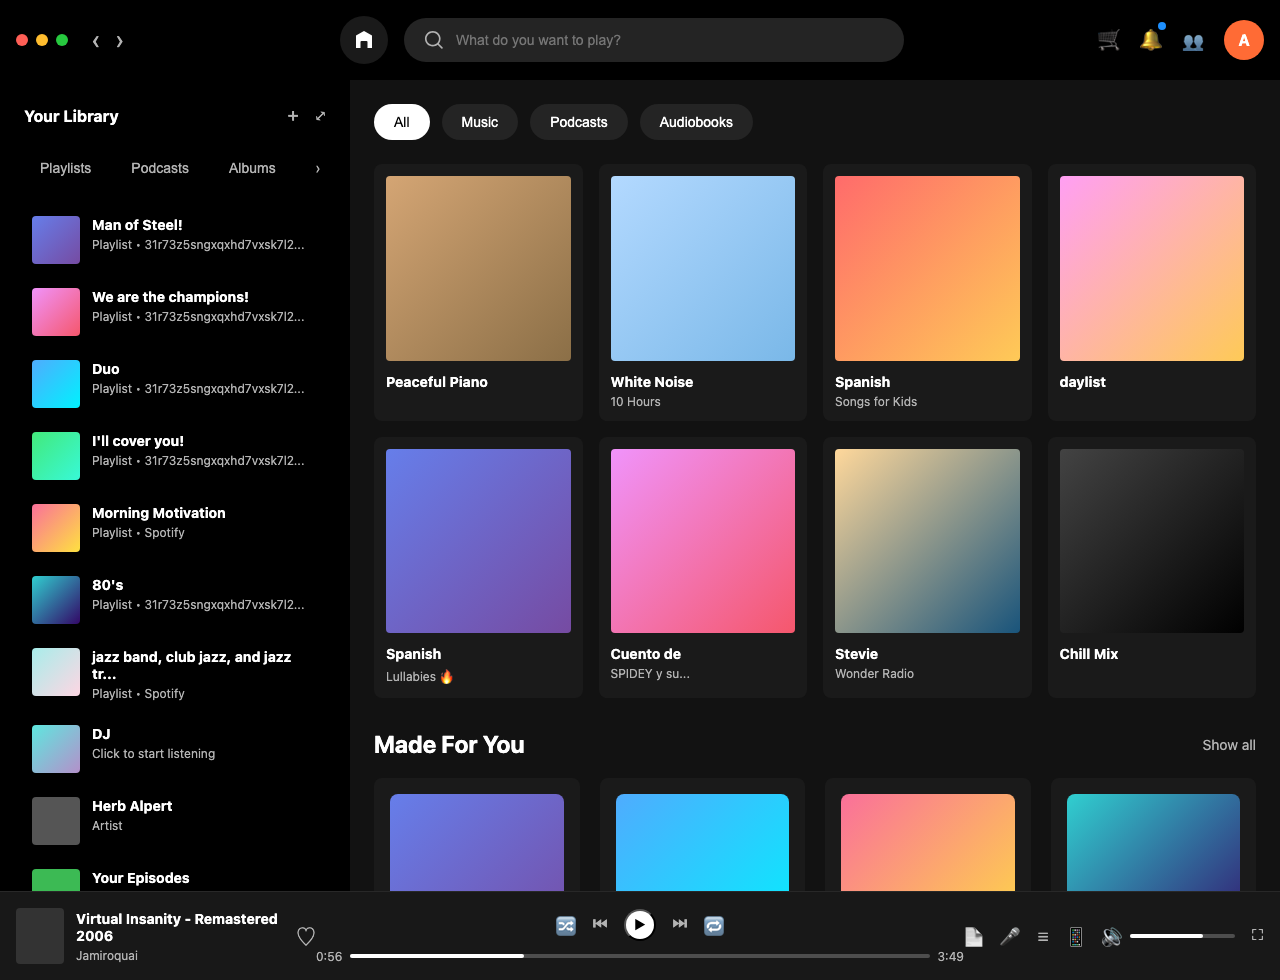Toggle repeat mode
This screenshot has width=1280, height=980.
point(714,925)
